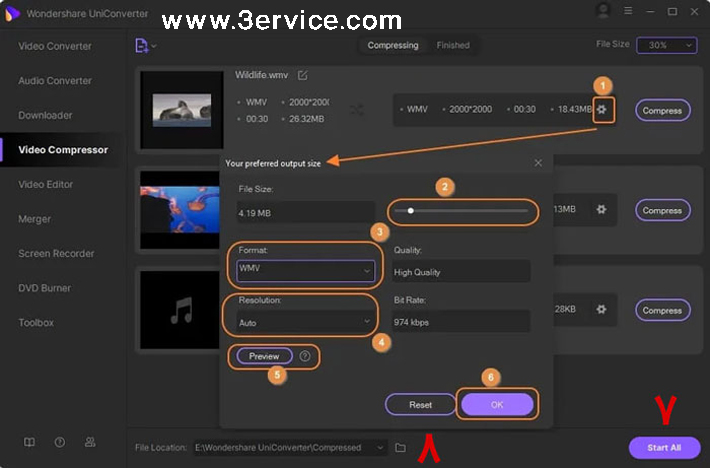710x468 pixels.
Task: Switch to the Finished tab
Action: [x=453, y=46]
